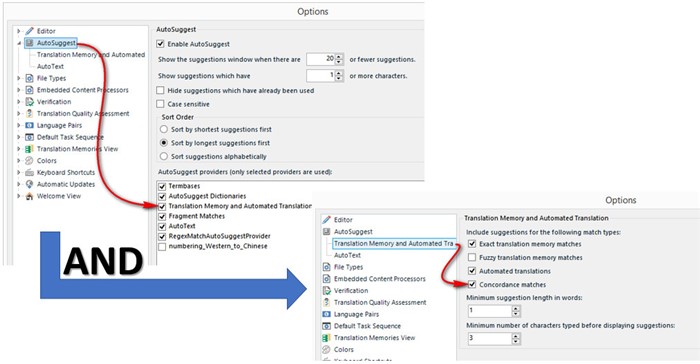Select the Verification icon in left tree

pyautogui.click(x=29, y=102)
